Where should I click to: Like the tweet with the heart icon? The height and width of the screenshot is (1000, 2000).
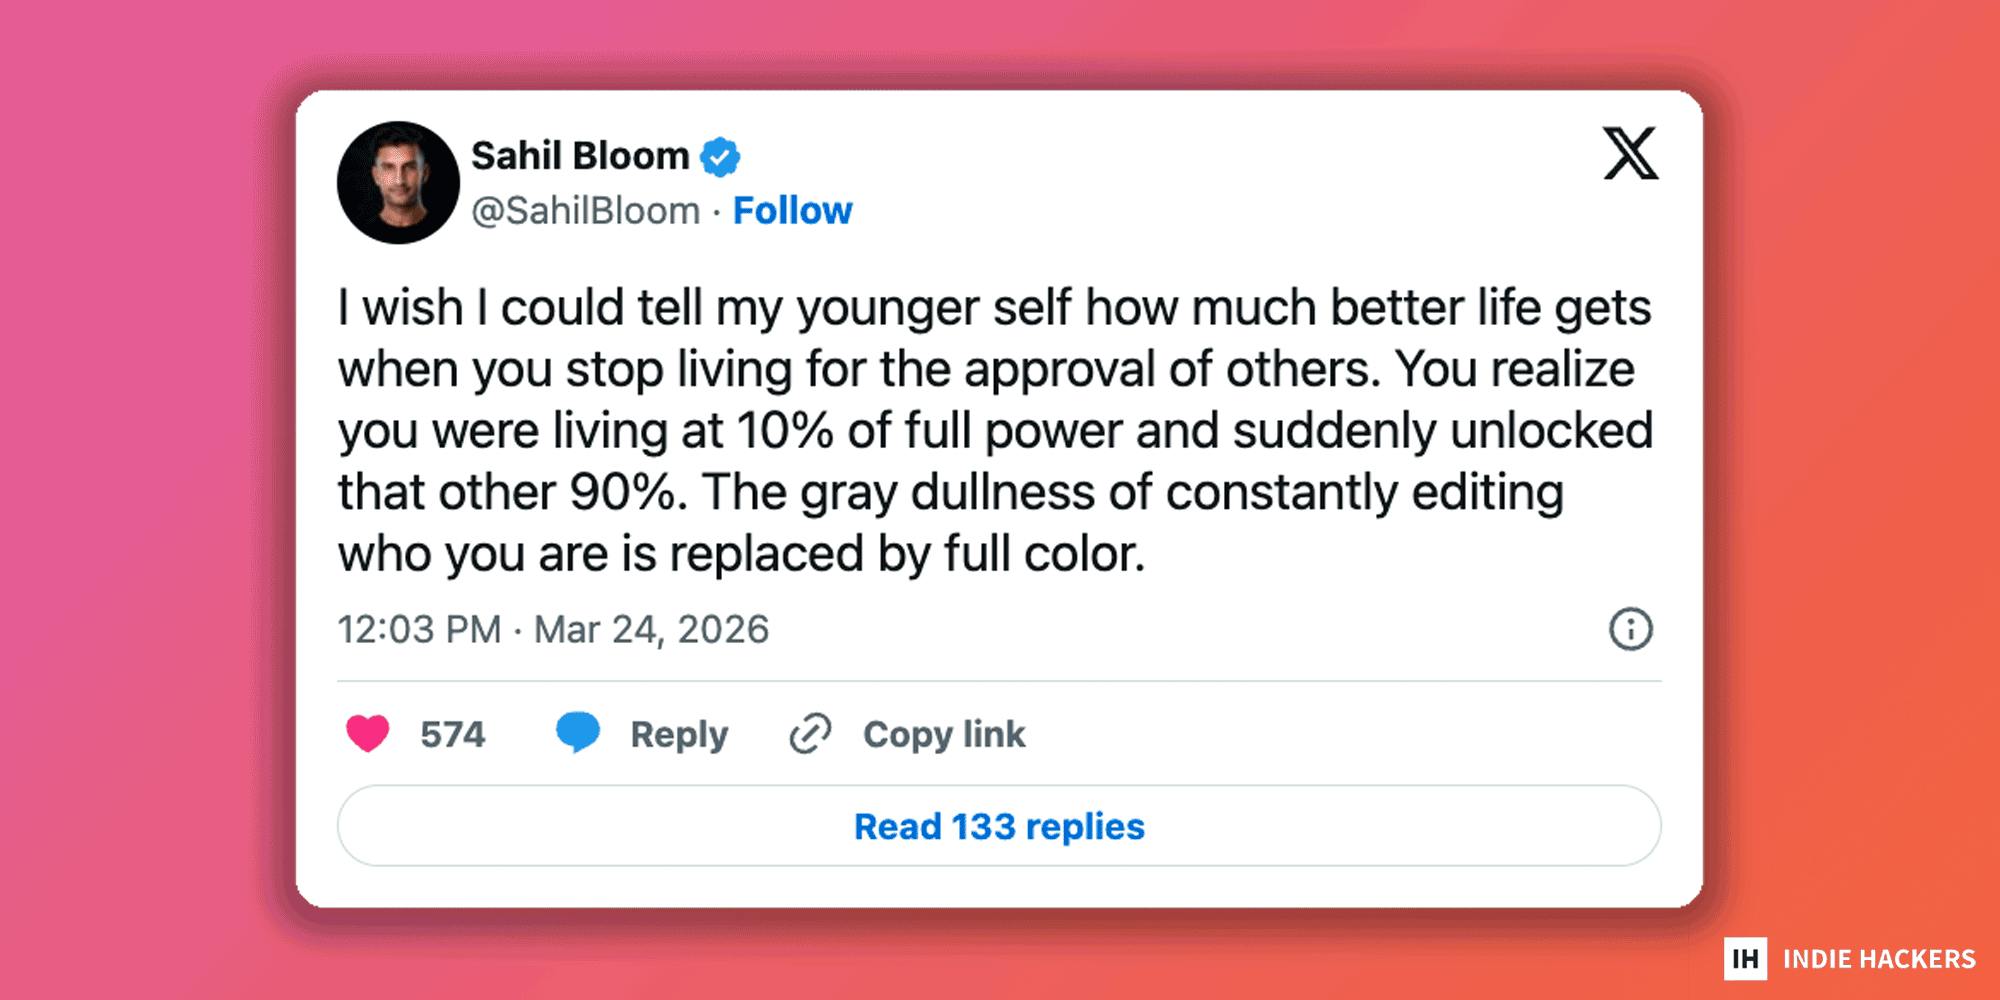pos(367,733)
